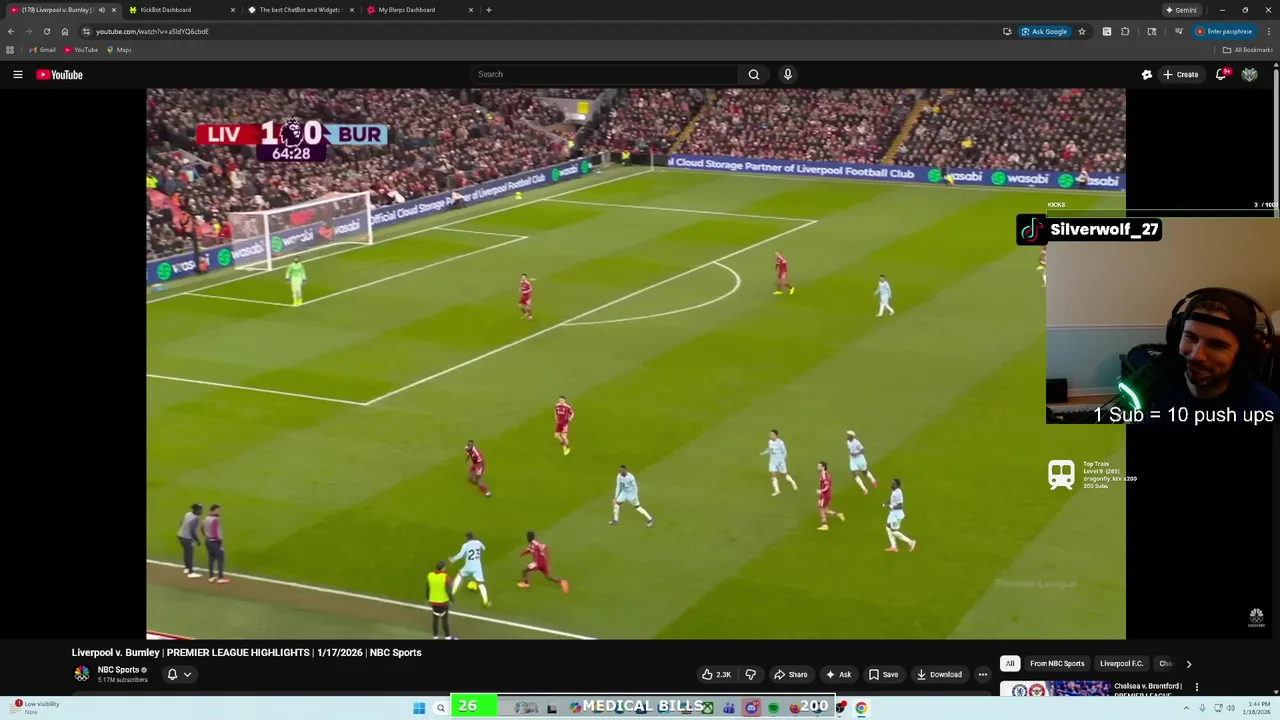Image resolution: width=1280 pixels, height=720 pixels.
Task: Go back in browser history
Action: point(11,31)
